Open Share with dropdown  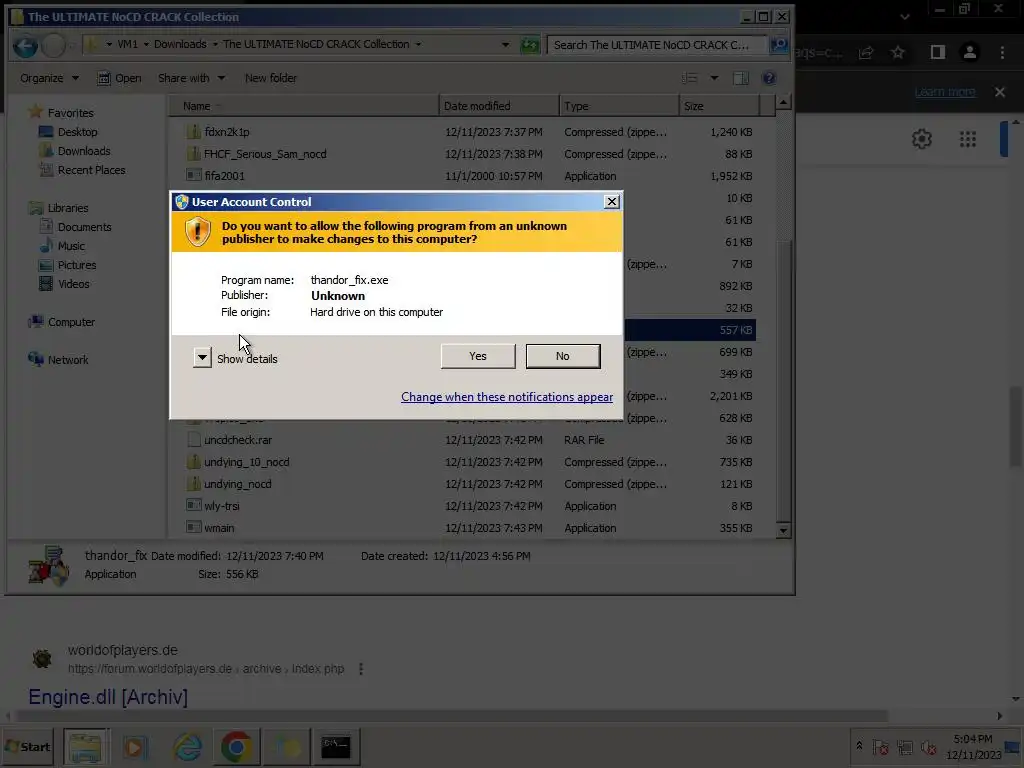pos(191,78)
